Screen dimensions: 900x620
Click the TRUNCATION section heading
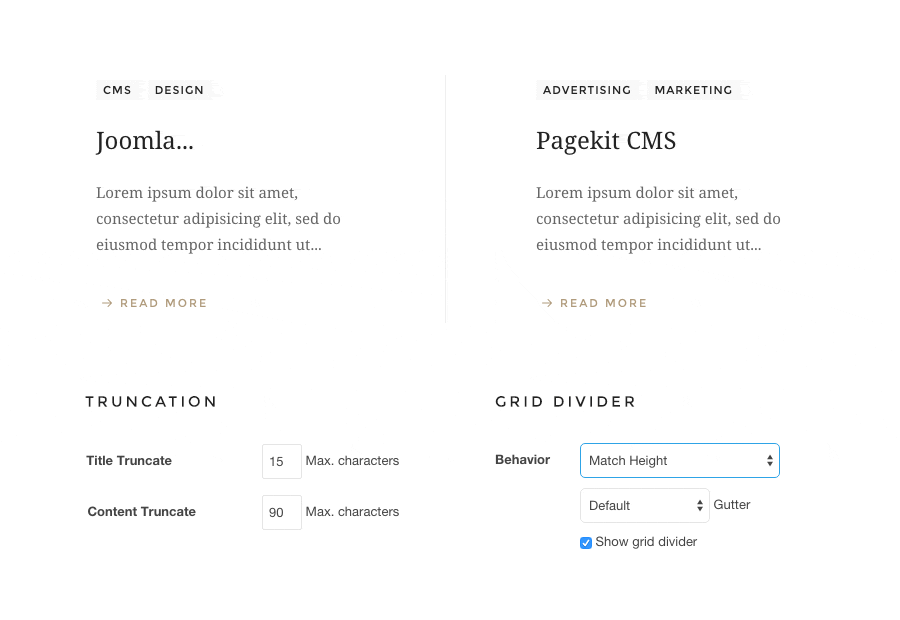coord(151,401)
